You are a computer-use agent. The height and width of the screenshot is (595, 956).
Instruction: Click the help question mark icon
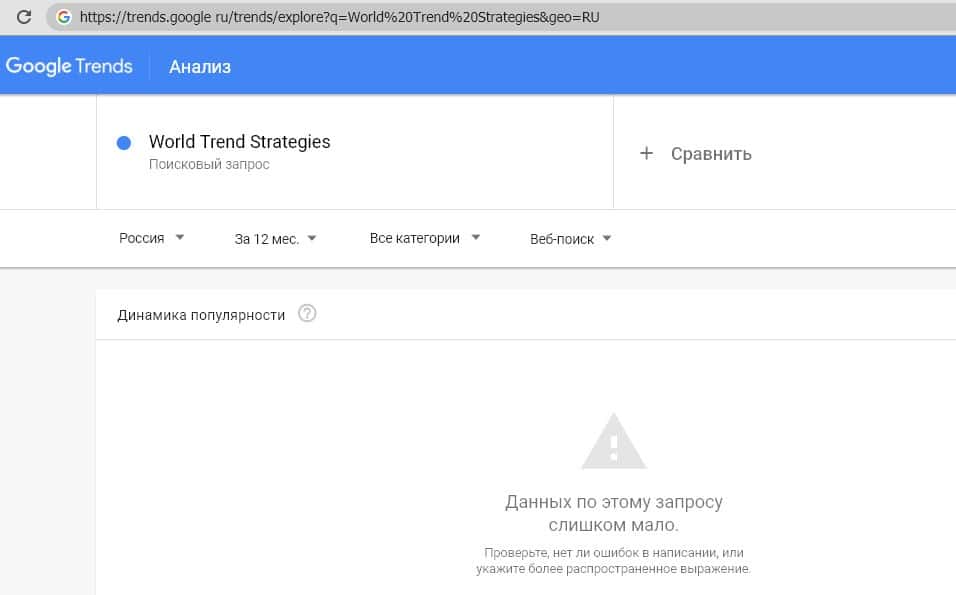pos(307,314)
